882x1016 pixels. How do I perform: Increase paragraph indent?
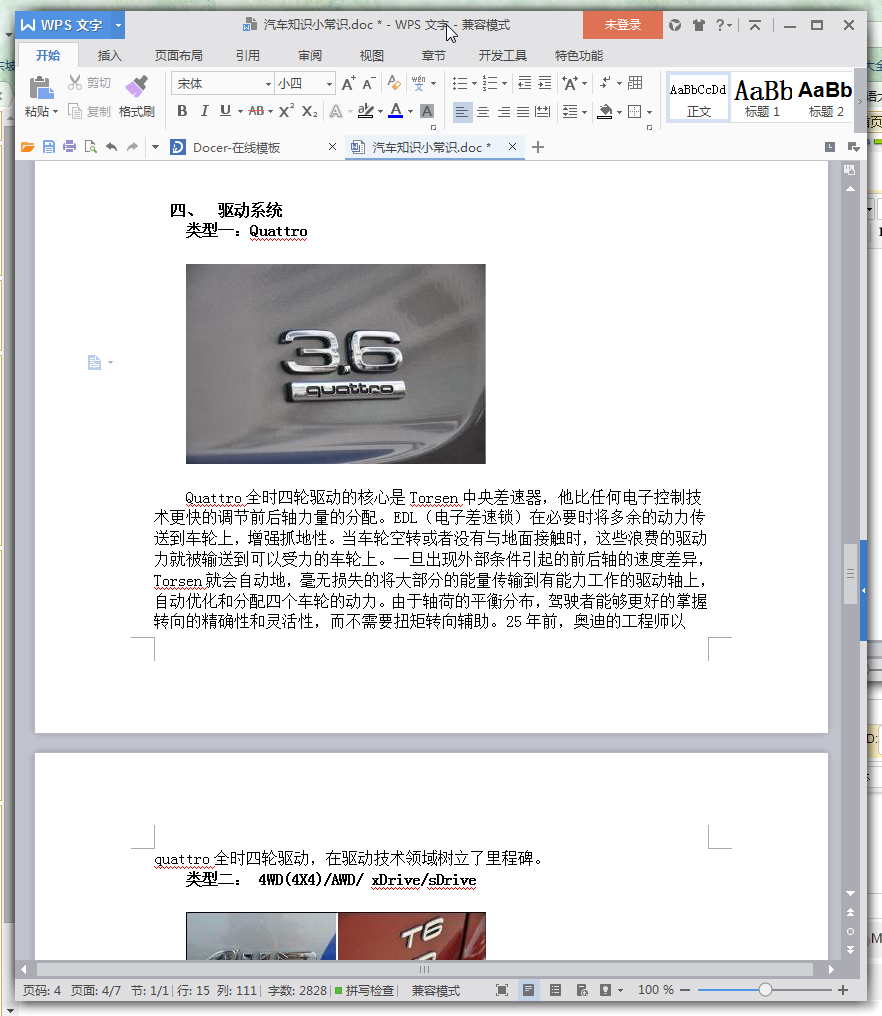[545, 83]
